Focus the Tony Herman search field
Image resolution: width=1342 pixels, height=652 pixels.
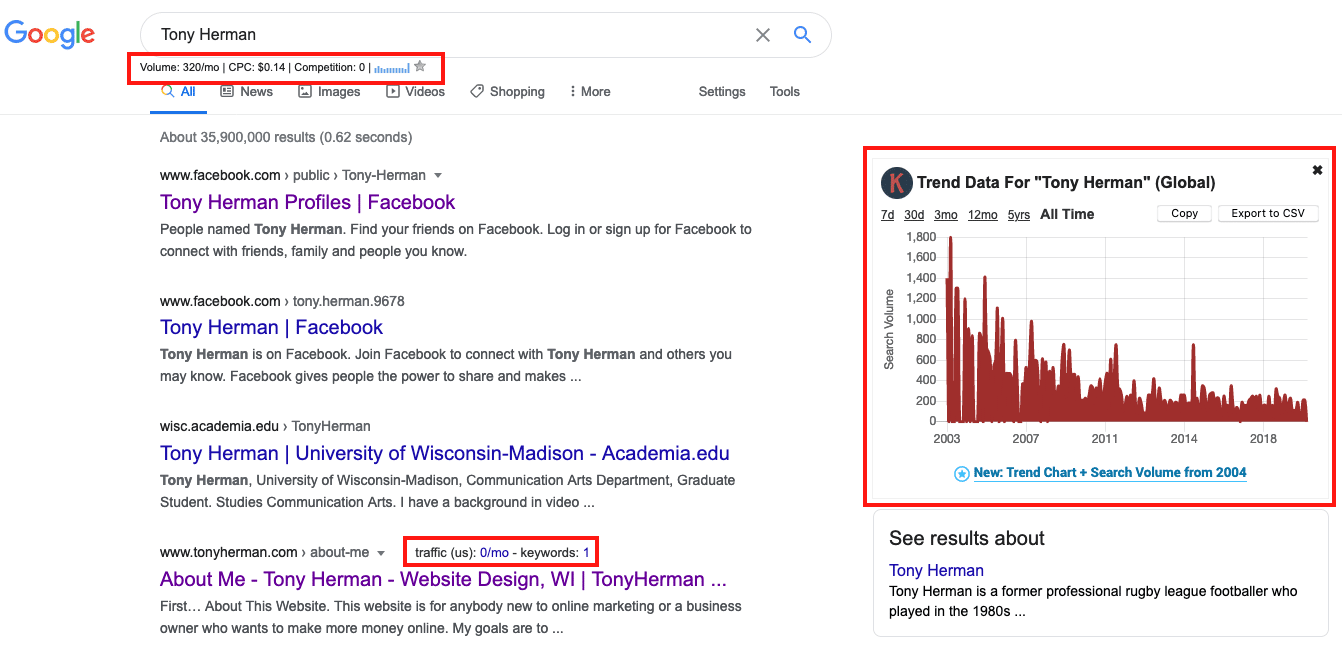[450, 35]
